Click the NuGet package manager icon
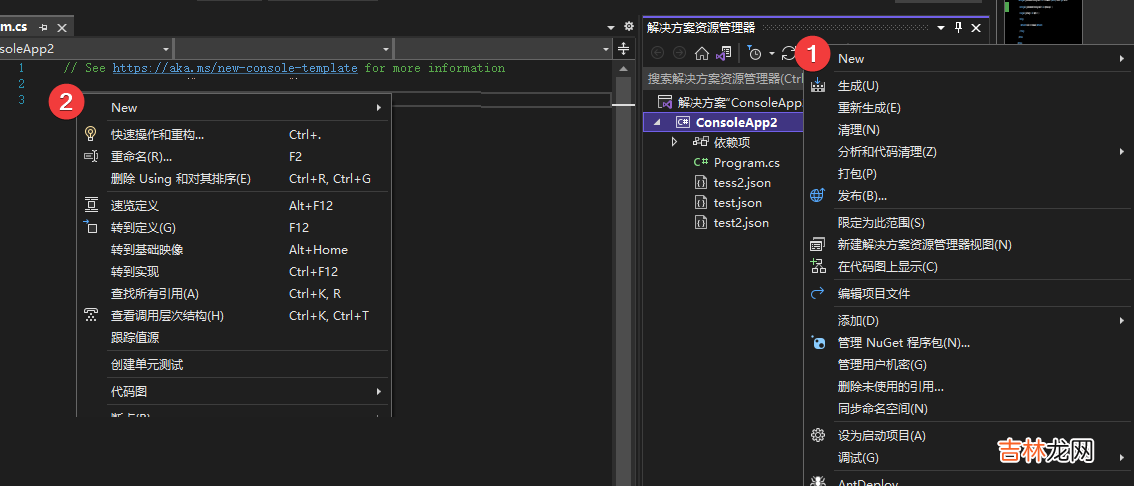Screen dimensions: 1134x486 coord(818,343)
